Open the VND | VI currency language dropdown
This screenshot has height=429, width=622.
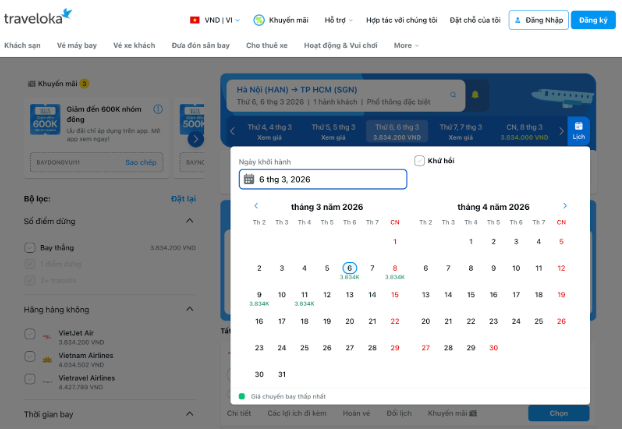tap(214, 19)
